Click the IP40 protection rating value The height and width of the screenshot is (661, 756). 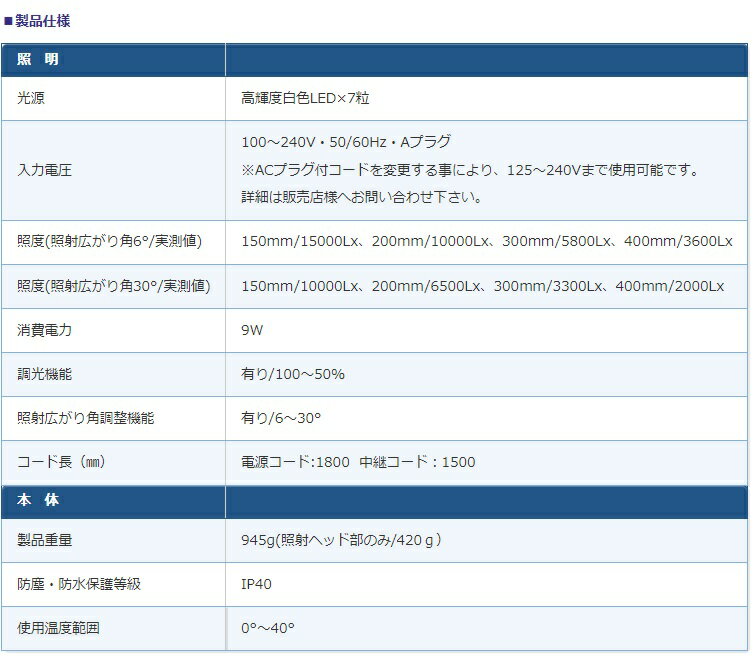[257, 584]
